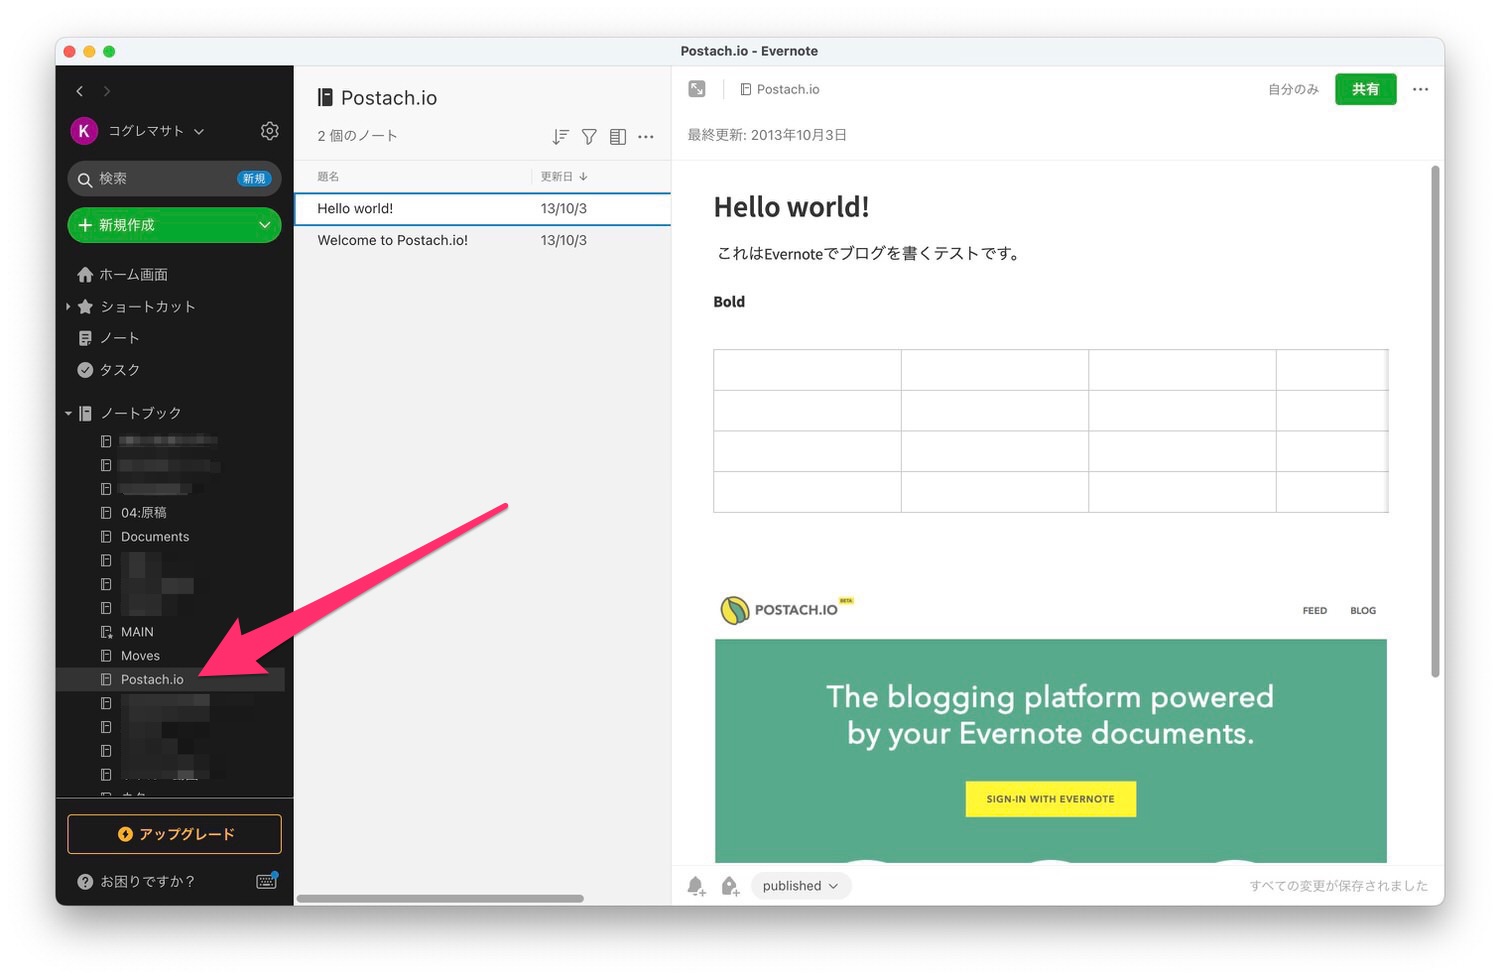Collapse the ノートブック section triangle

68,413
